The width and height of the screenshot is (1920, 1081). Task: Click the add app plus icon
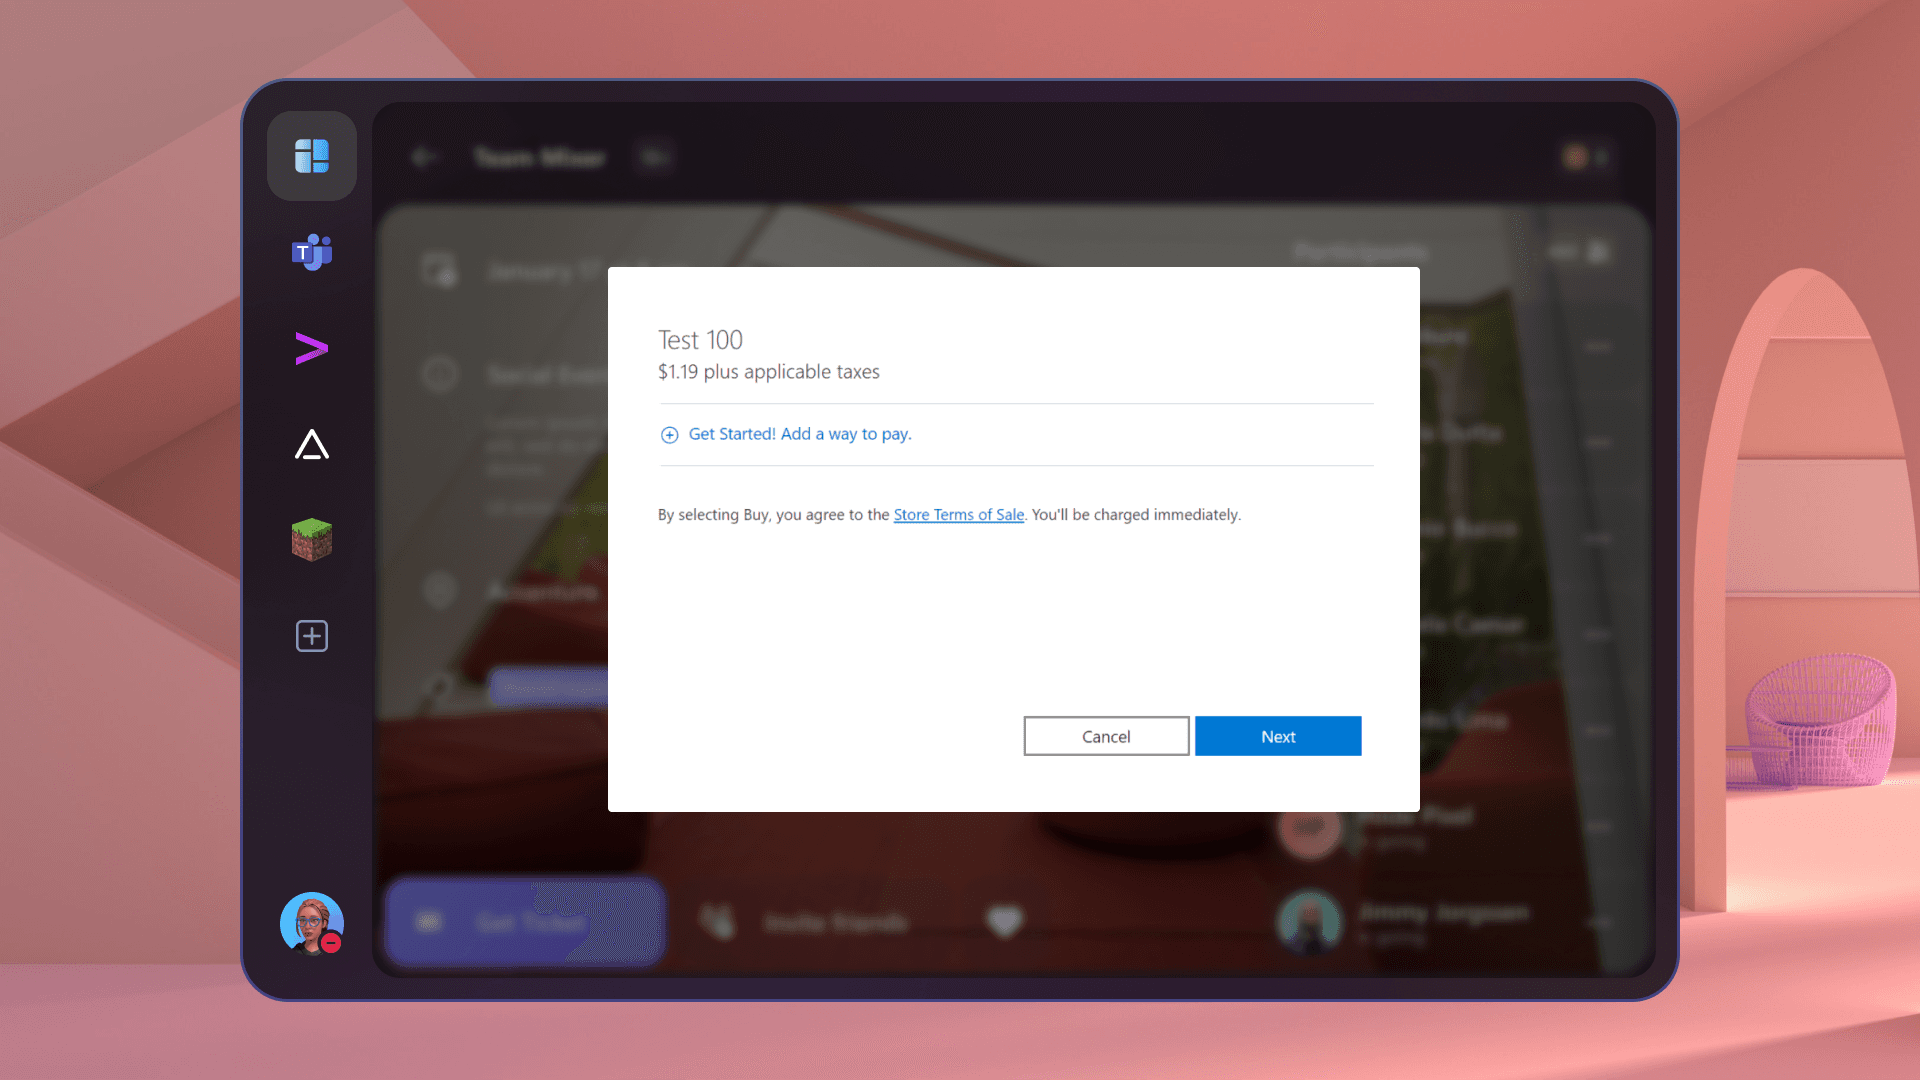(x=311, y=636)
